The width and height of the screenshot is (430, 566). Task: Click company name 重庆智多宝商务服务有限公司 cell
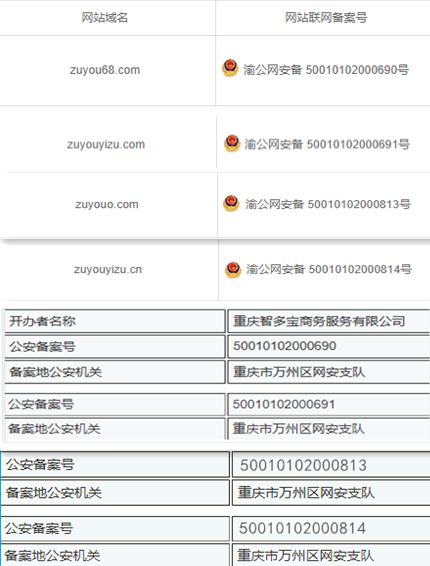click(x=329, y=321)
